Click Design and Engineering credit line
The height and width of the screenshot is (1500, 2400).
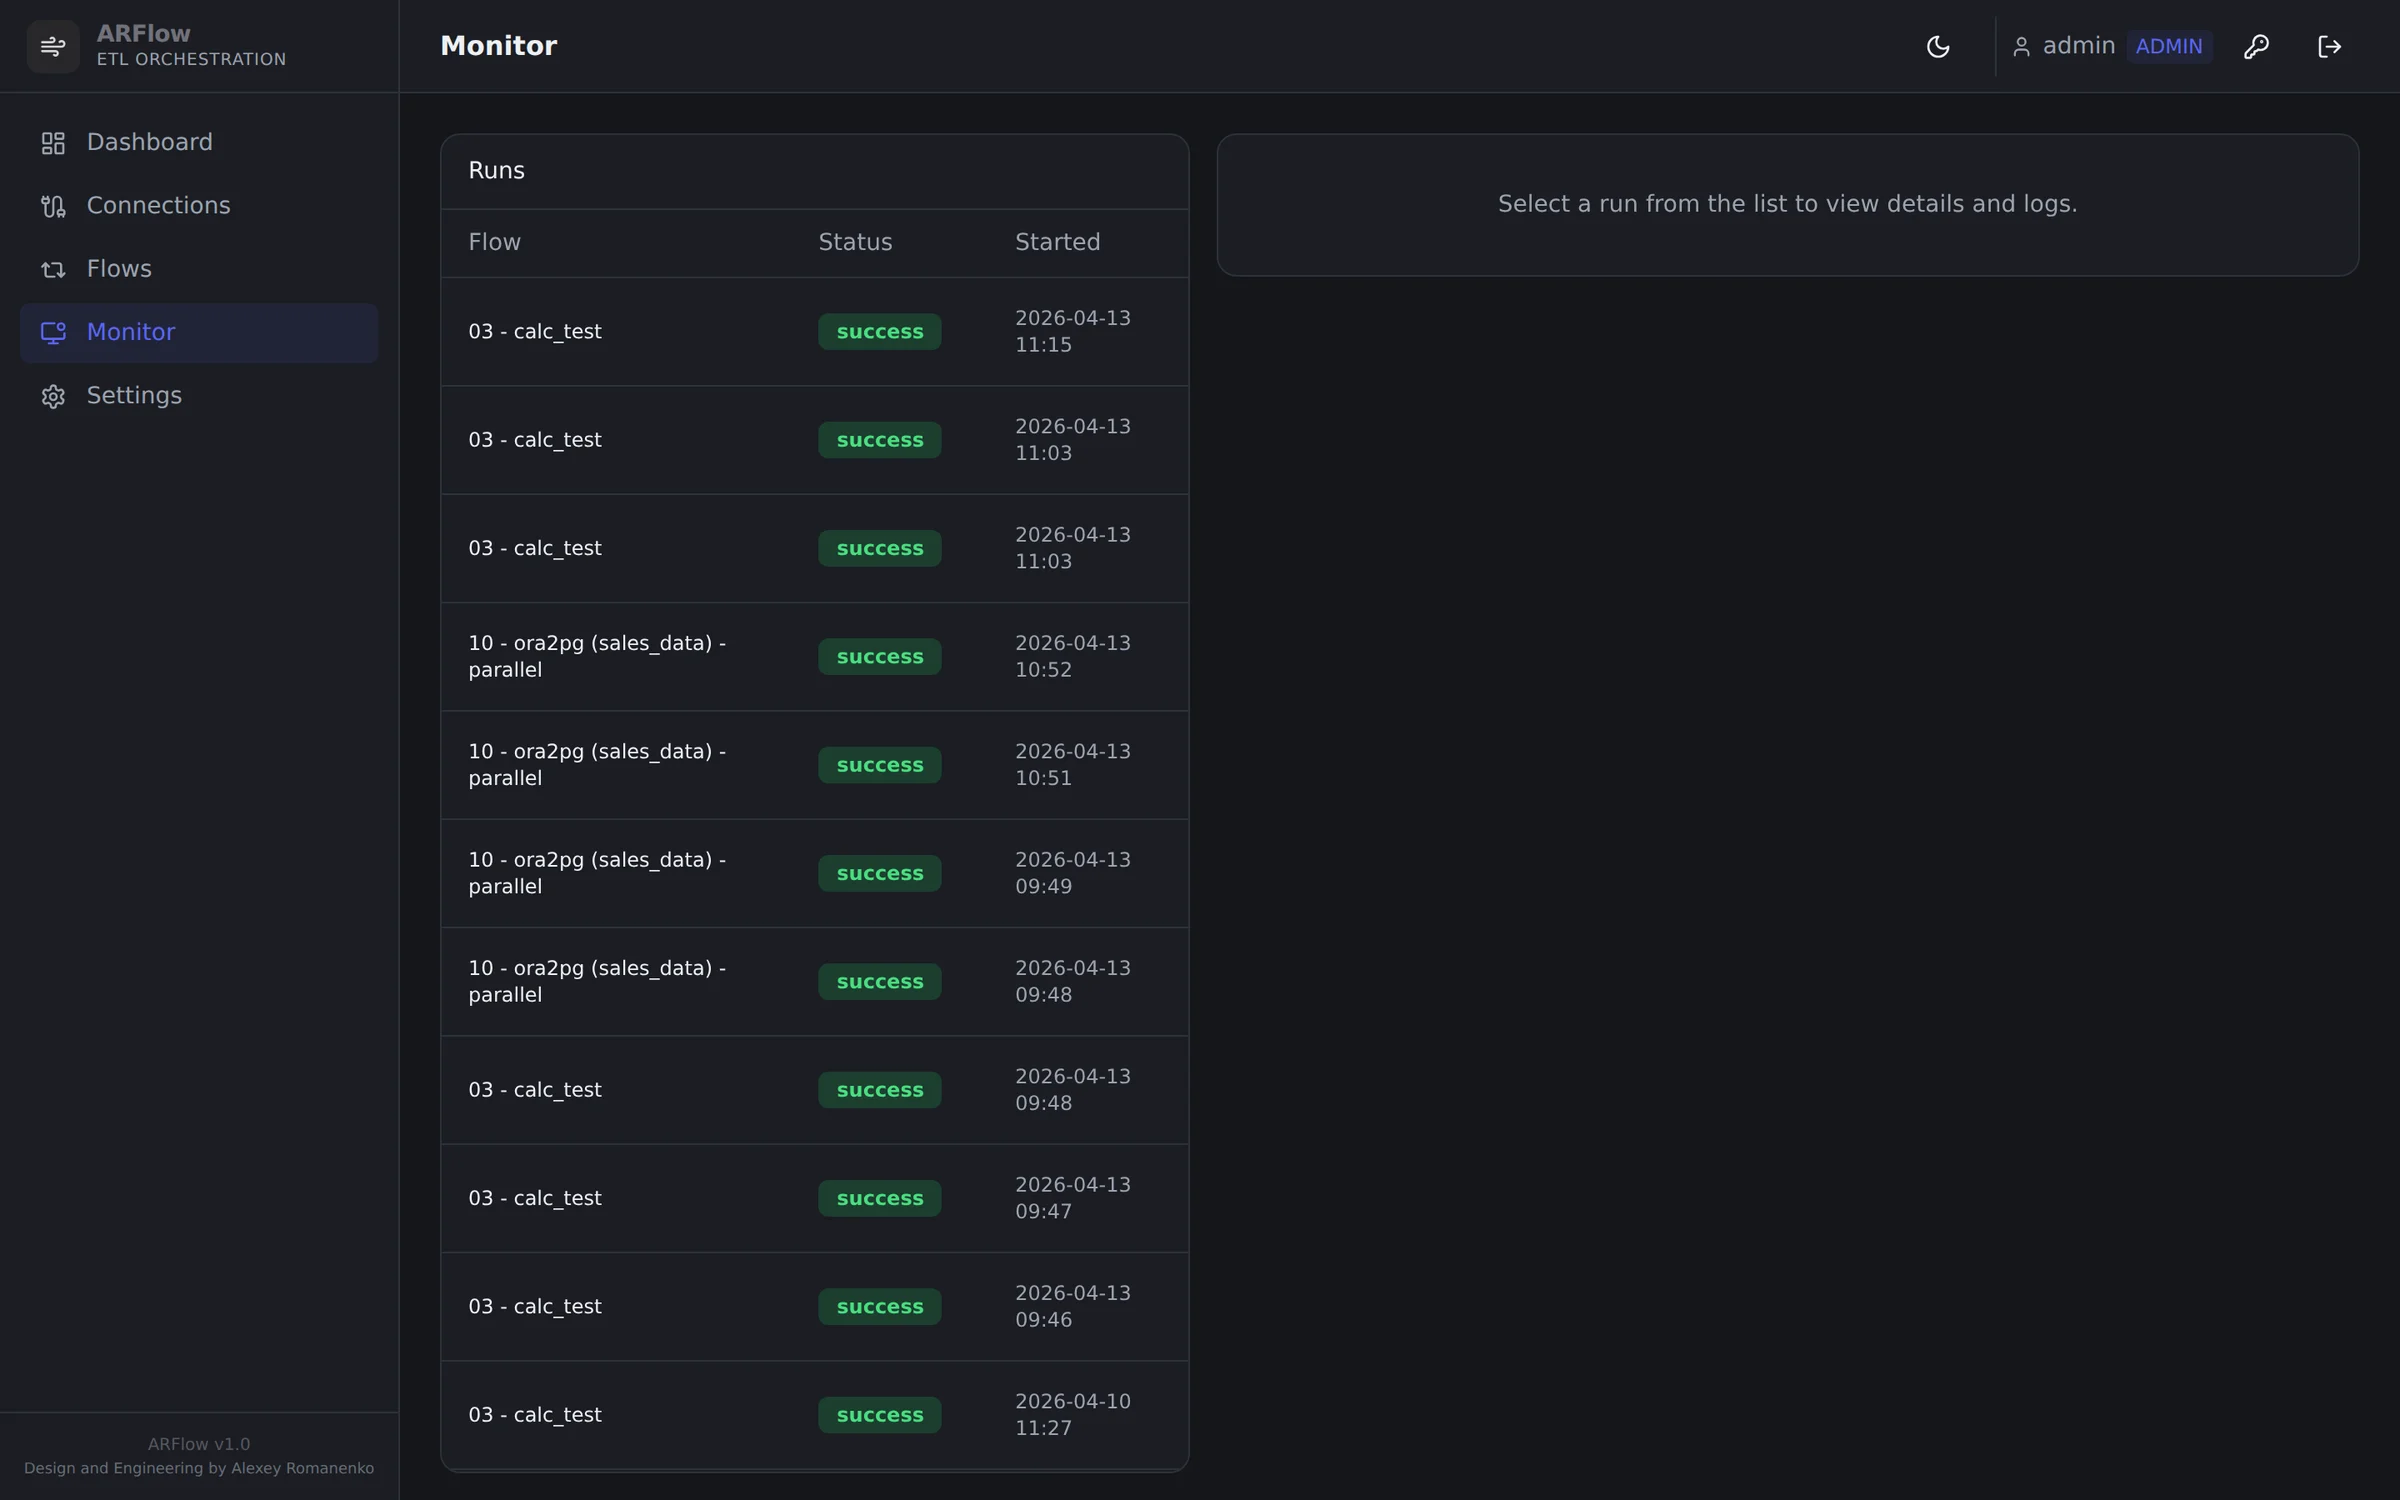pos(199,1468)
